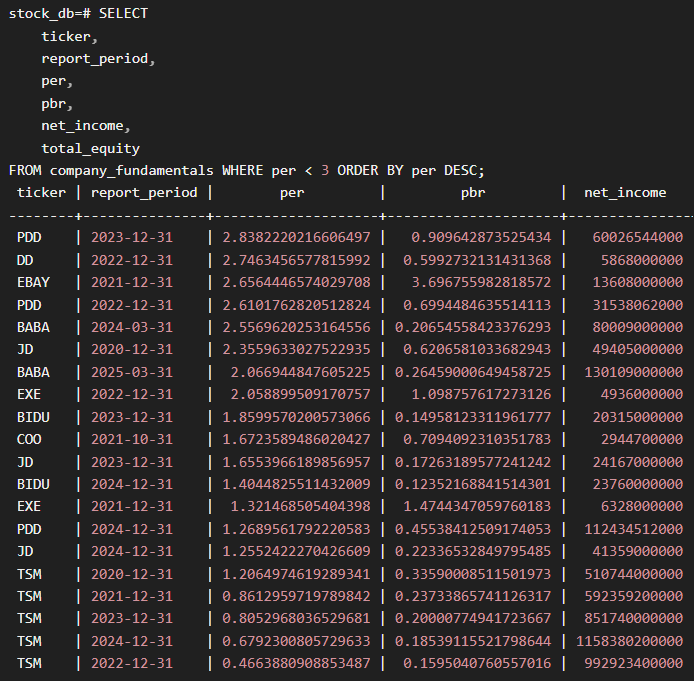
Task: Select date 2025-03-31 in BABA row
Action: pos(132,372)
